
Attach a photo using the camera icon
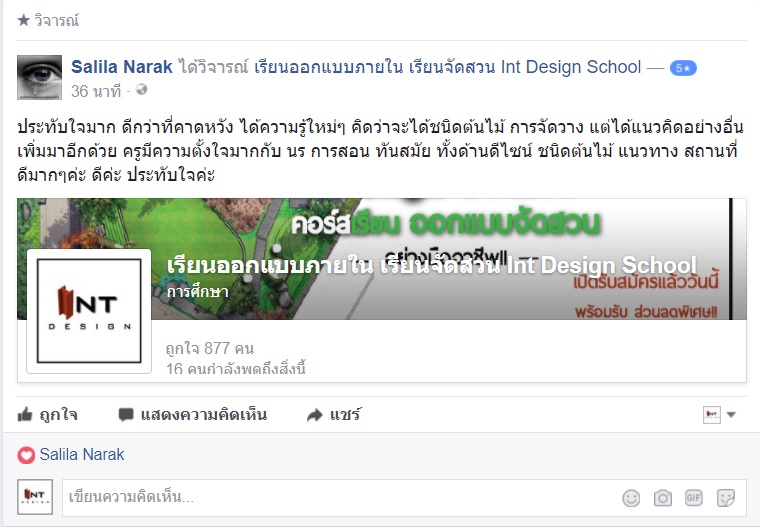663,498
